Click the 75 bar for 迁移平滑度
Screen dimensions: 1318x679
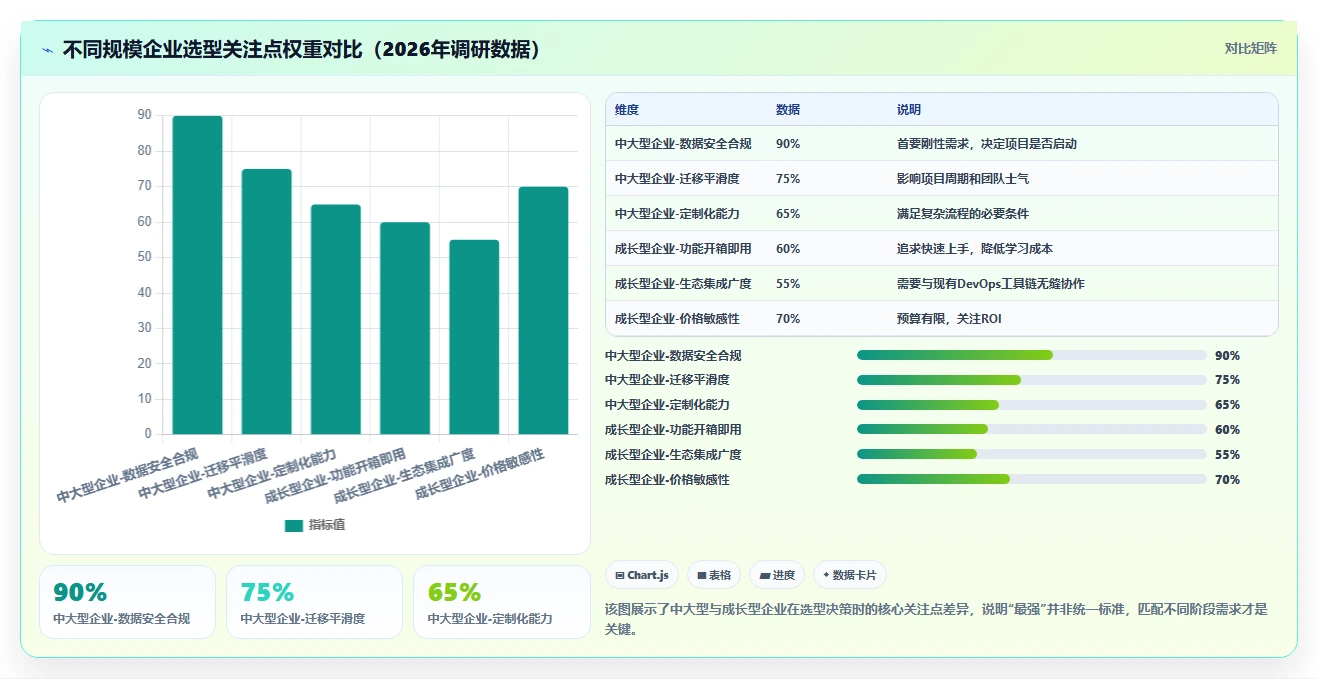click(266, 301)
